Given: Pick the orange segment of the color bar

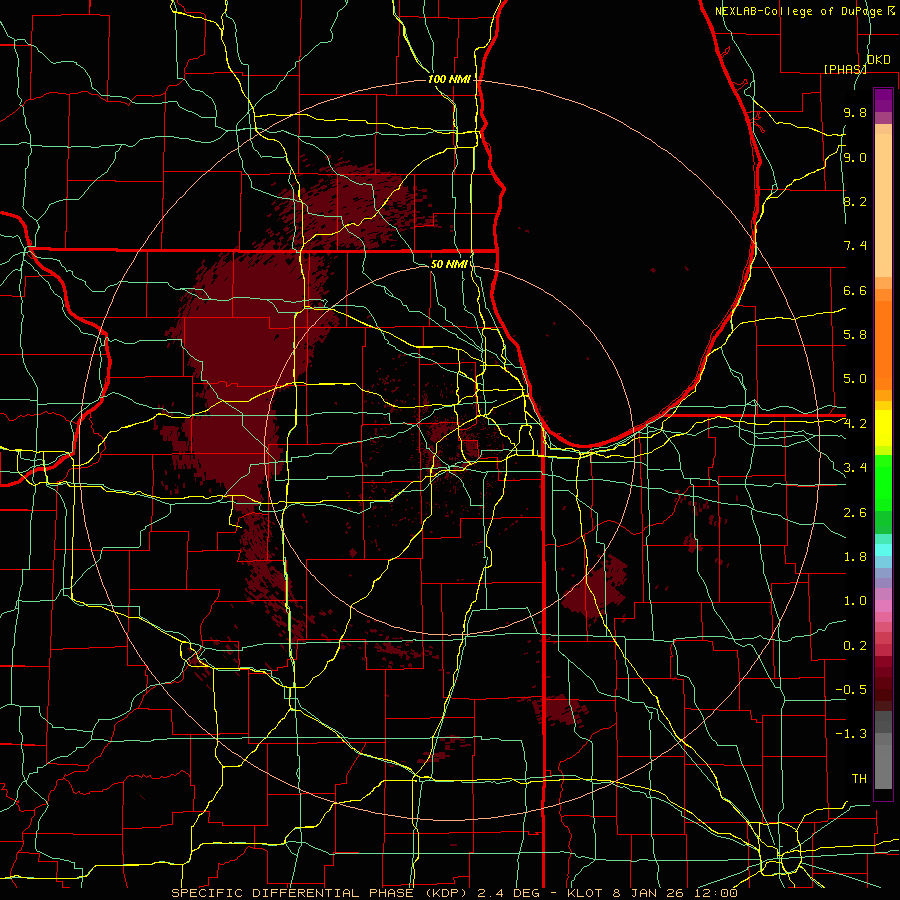Looking at the screenshot, I should click(883, 346).
